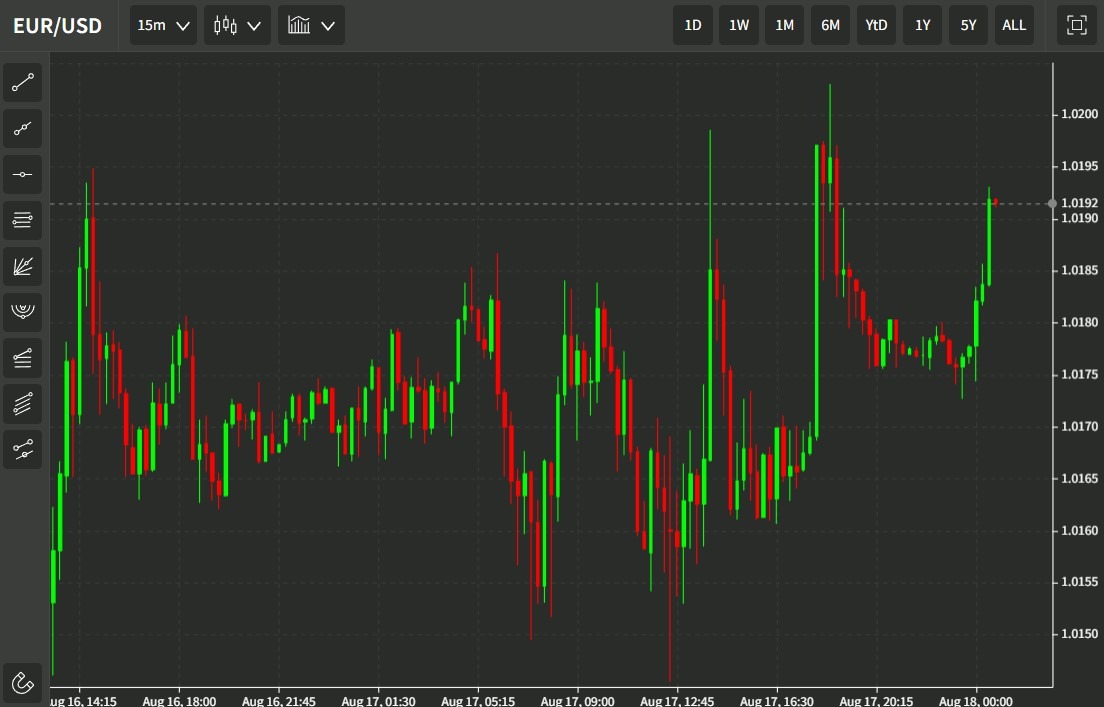Click the Aug 17, 09:00 time label
The width and height of the screenshot is (1104, 707).
(x=577, y=701)
